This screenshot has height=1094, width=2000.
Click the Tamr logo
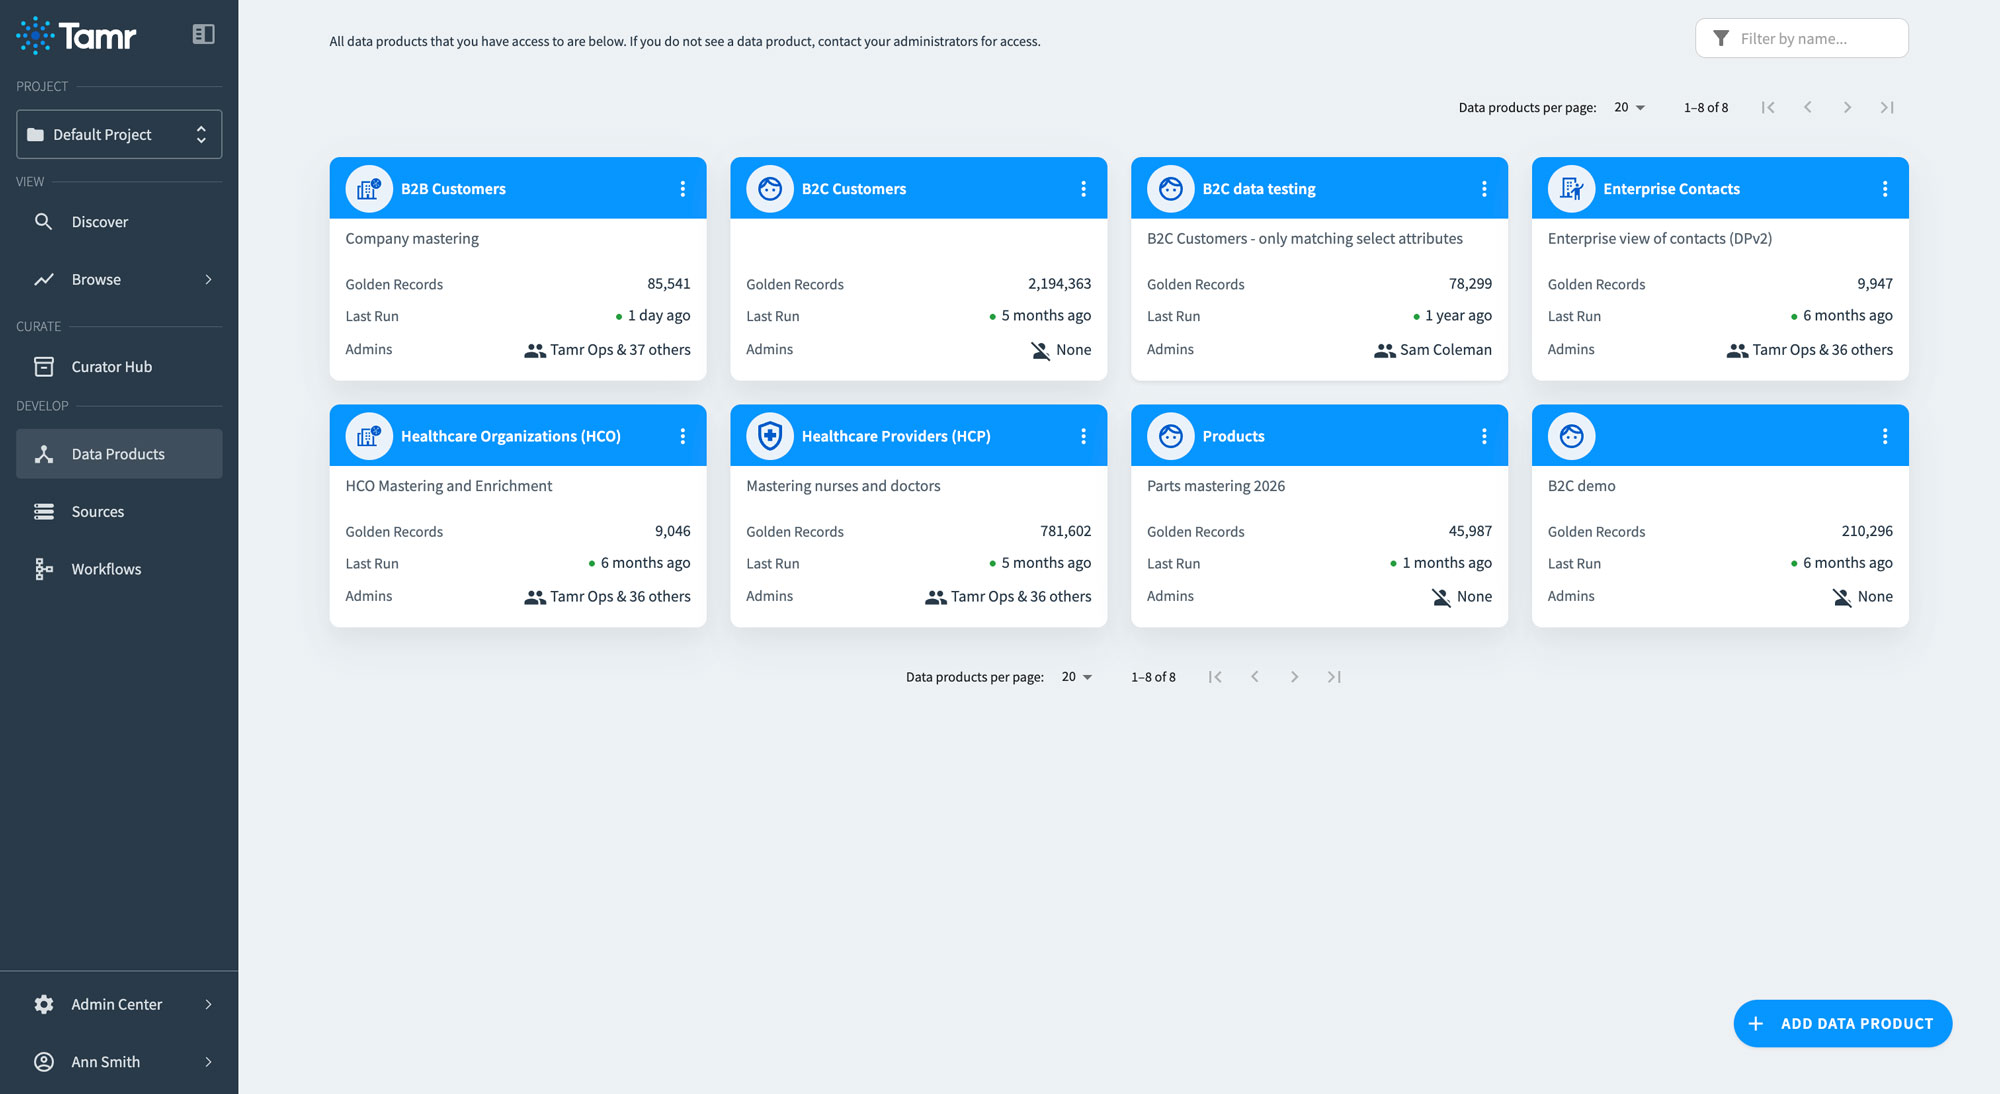(x=77, y=36)
